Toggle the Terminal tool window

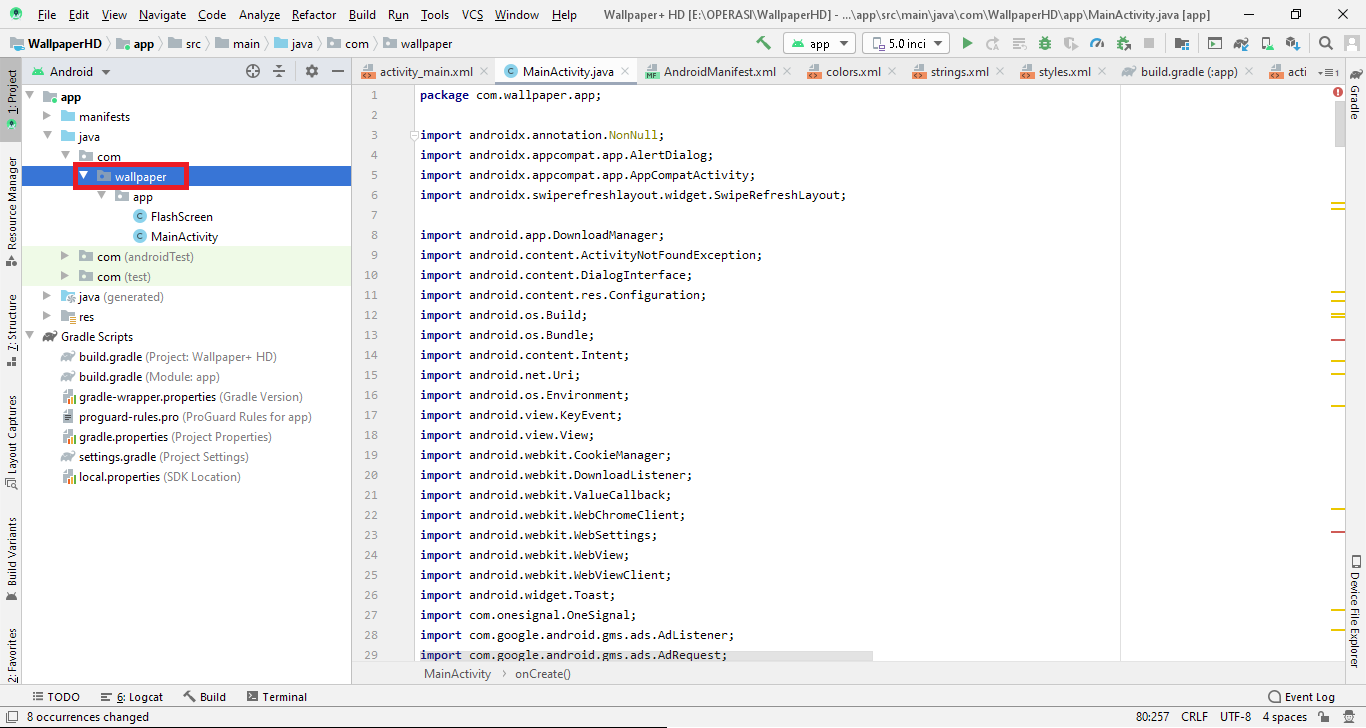[277, 697]
